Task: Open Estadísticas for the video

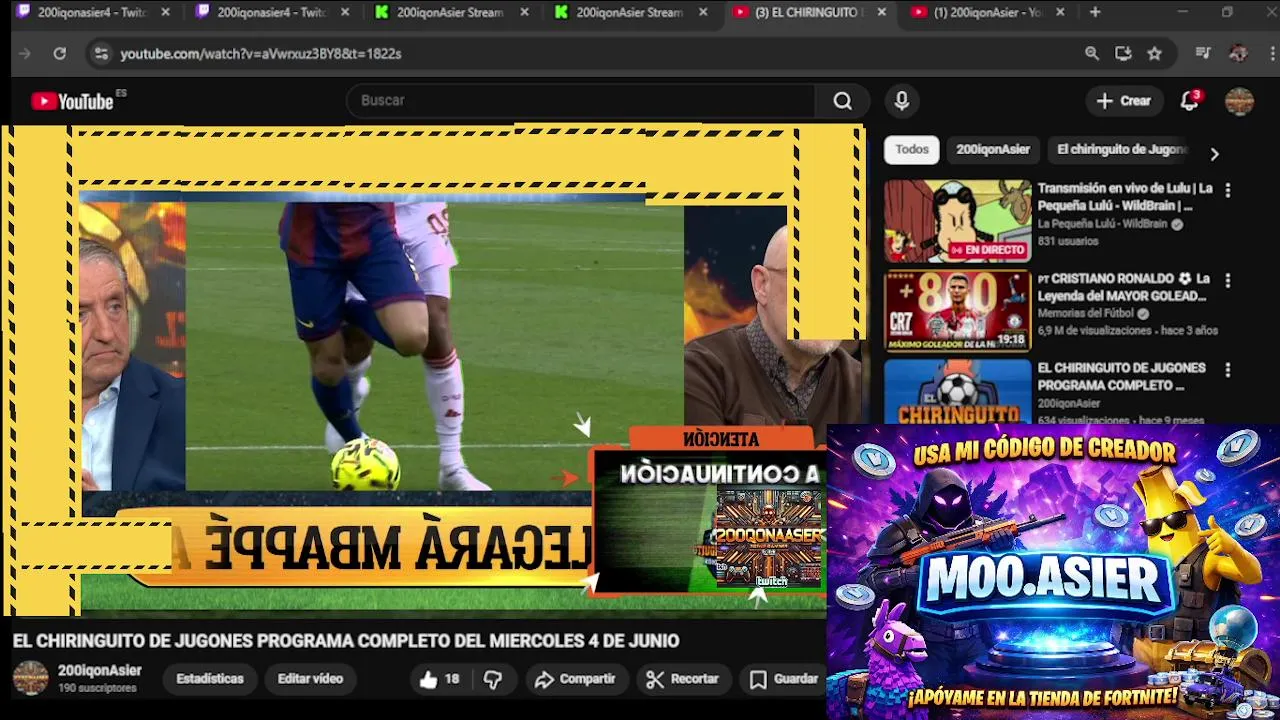Action: 210,679
